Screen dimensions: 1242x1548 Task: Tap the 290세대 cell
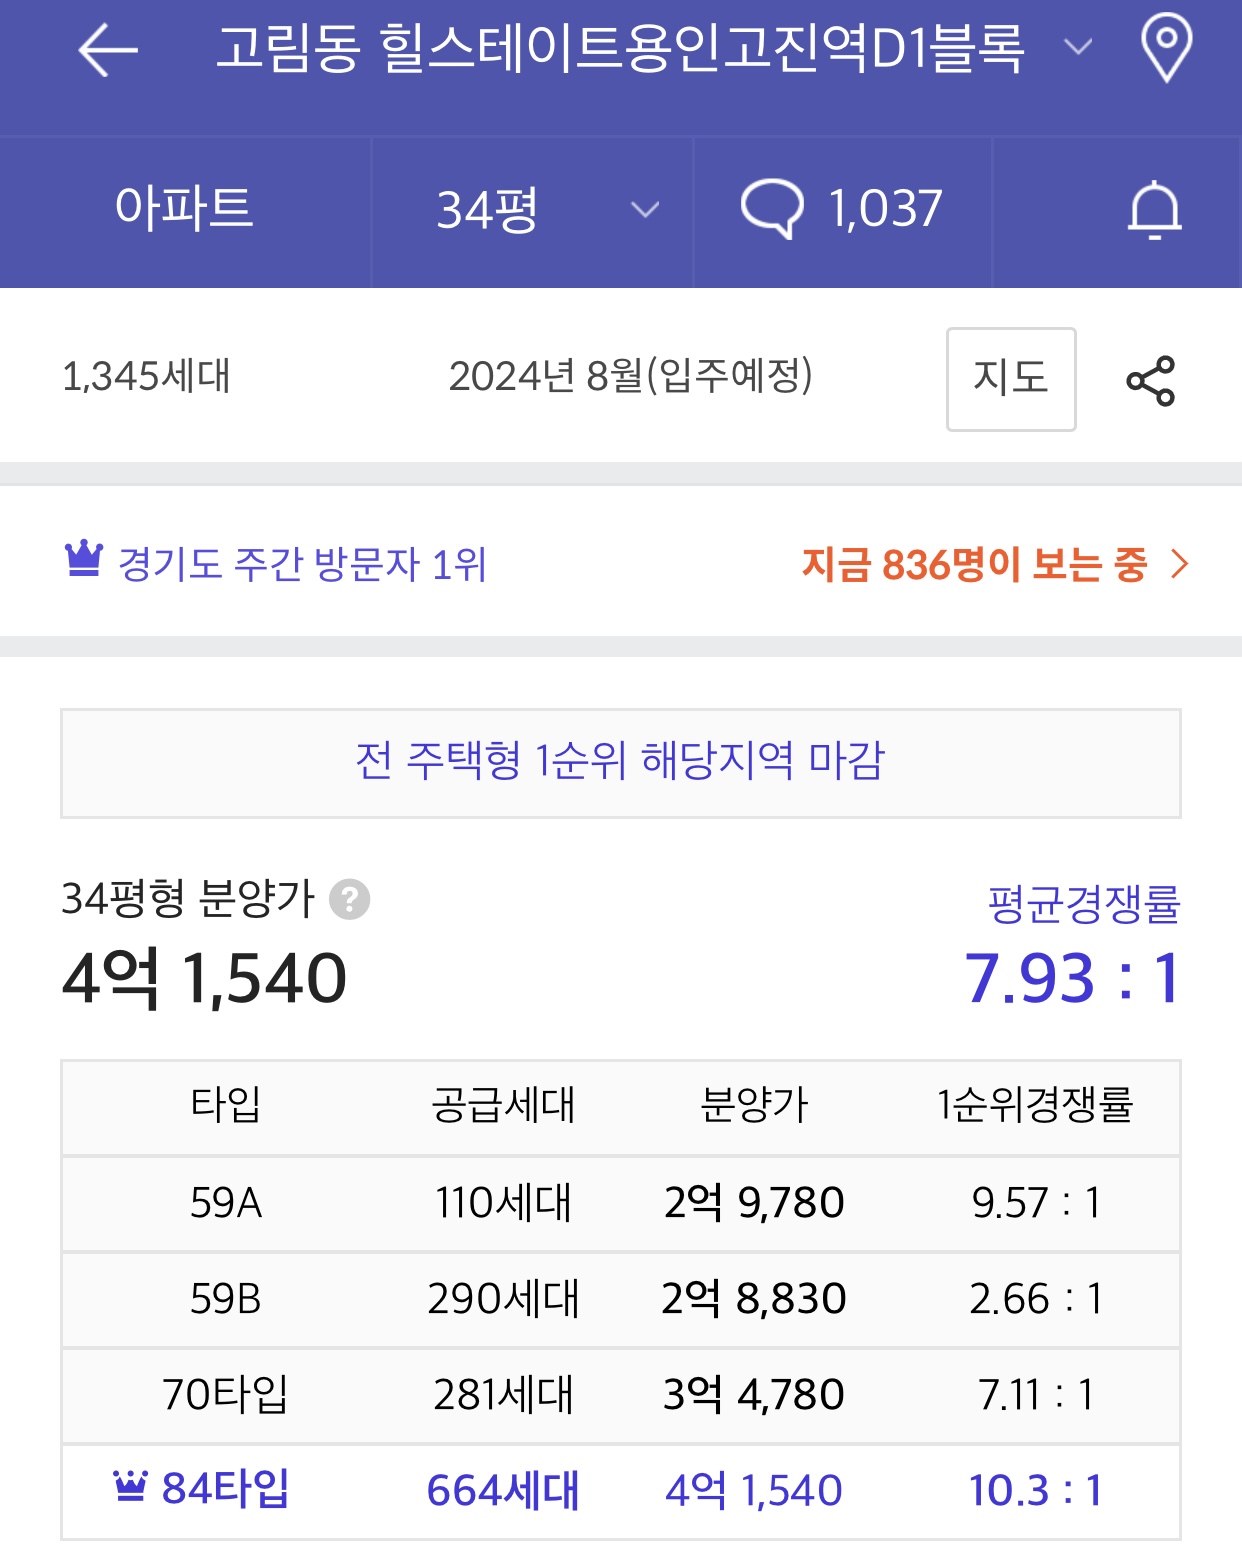504,1298
